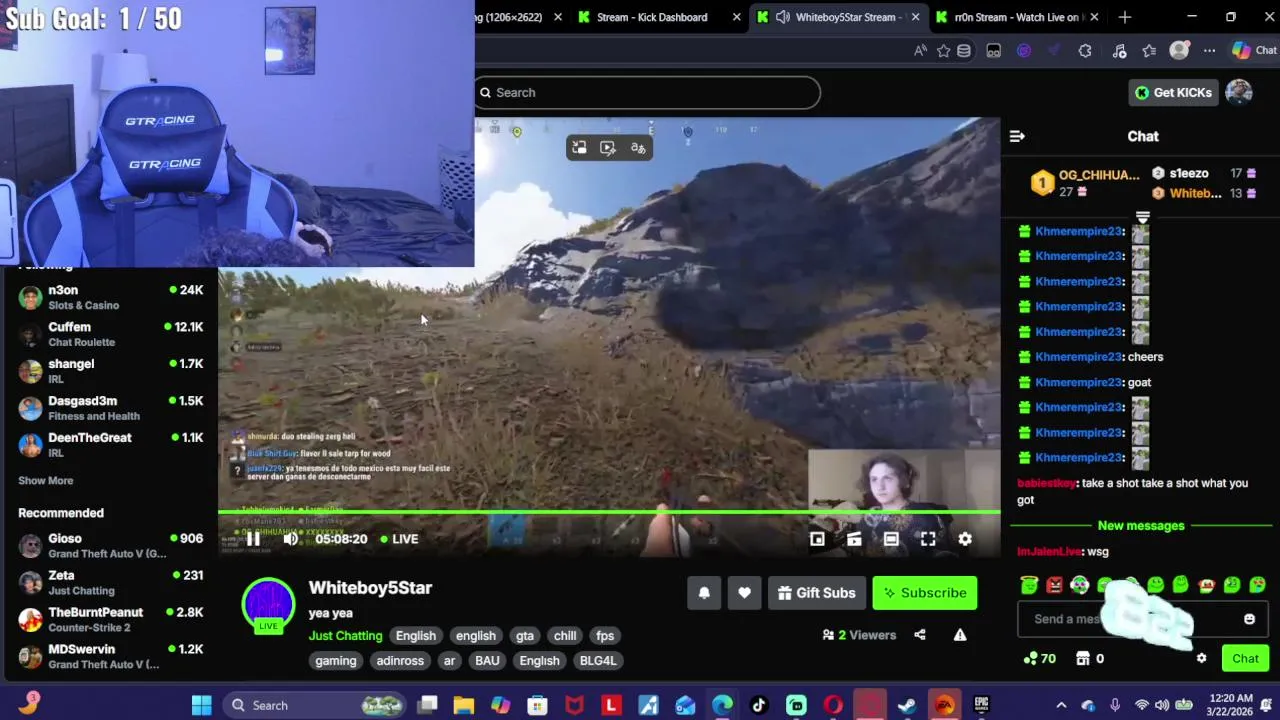Select the BLG4L tag
Viewport: 1280px width, 720px height.
tap(598, 661)
